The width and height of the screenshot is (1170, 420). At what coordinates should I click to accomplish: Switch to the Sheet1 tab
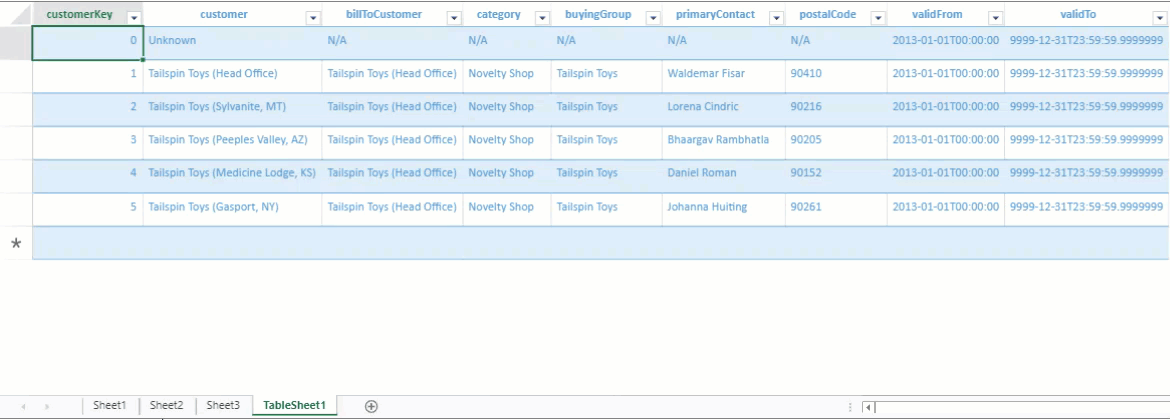(110, 405)
